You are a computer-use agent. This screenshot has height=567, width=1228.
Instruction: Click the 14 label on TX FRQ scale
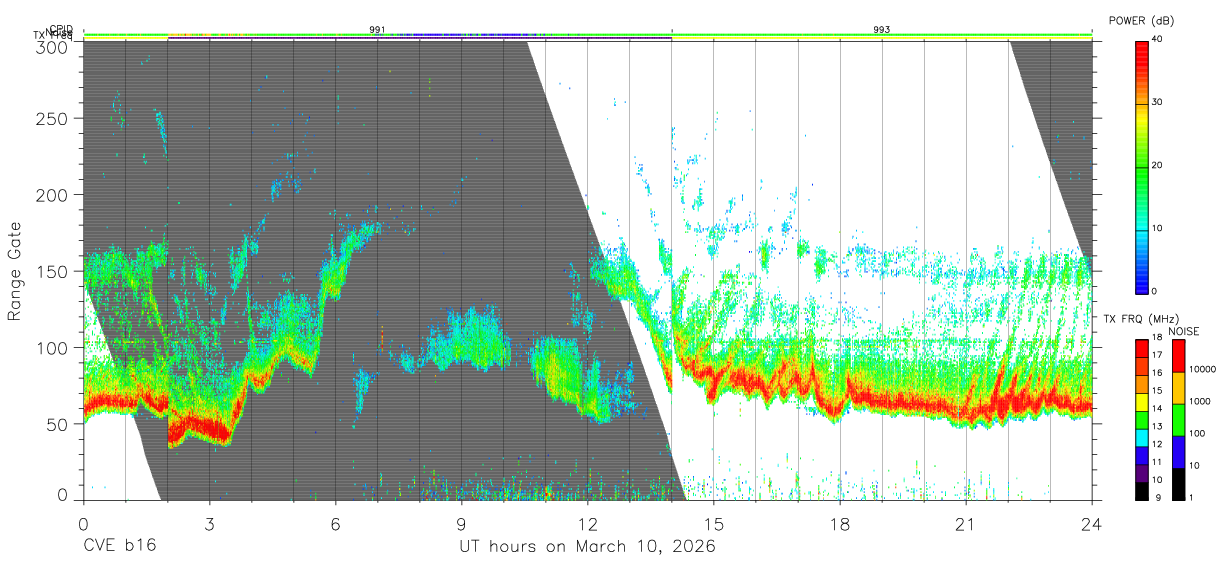tap(1158, 409)
